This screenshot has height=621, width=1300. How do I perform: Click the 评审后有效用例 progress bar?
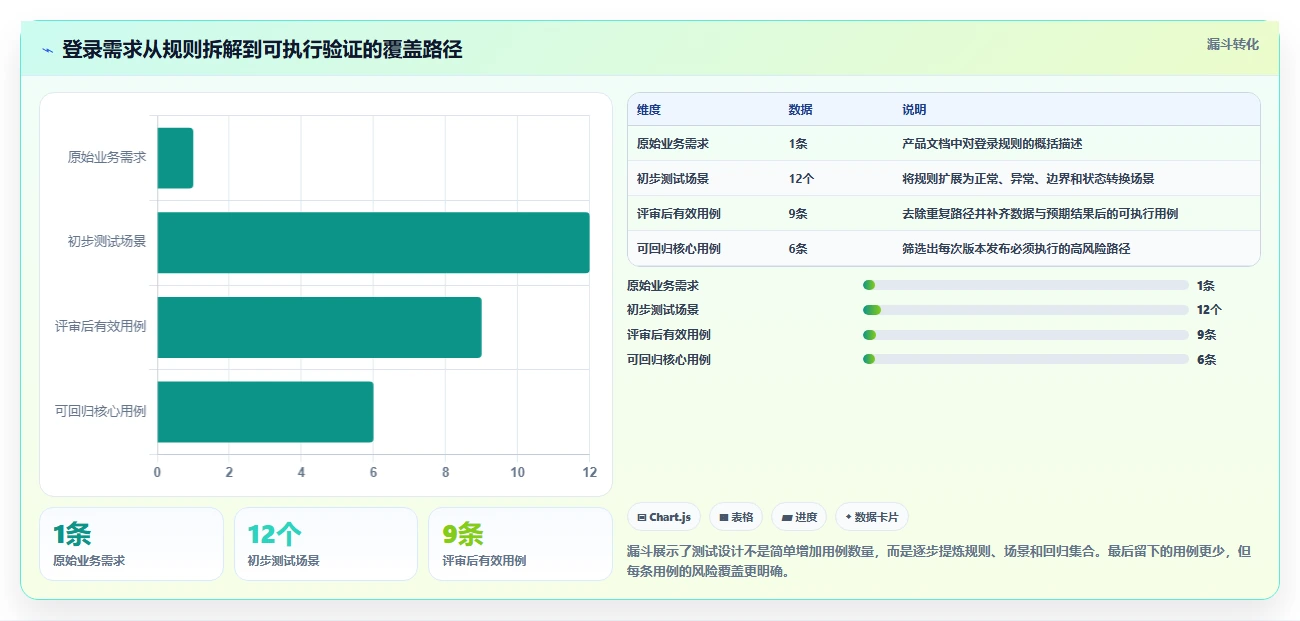(x=1026, y=335)
